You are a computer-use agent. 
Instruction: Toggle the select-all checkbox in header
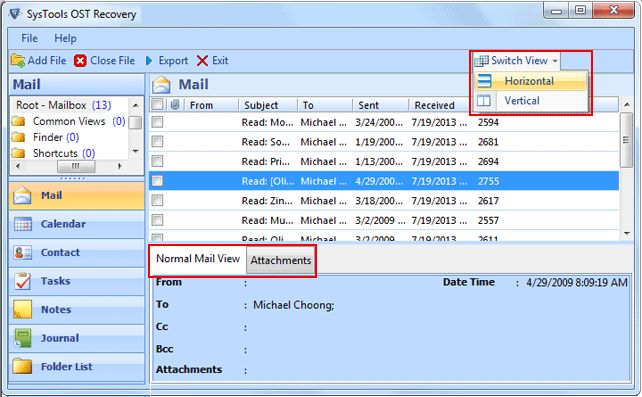[x=157, y=105]
